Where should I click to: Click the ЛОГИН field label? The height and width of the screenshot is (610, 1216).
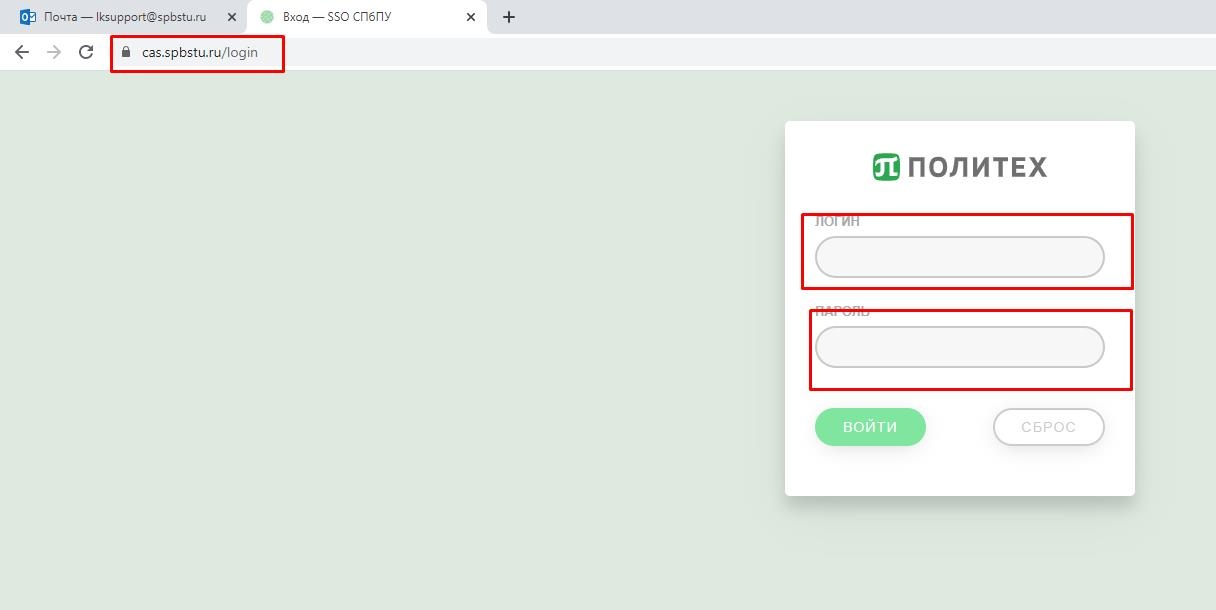coord(837,222)
